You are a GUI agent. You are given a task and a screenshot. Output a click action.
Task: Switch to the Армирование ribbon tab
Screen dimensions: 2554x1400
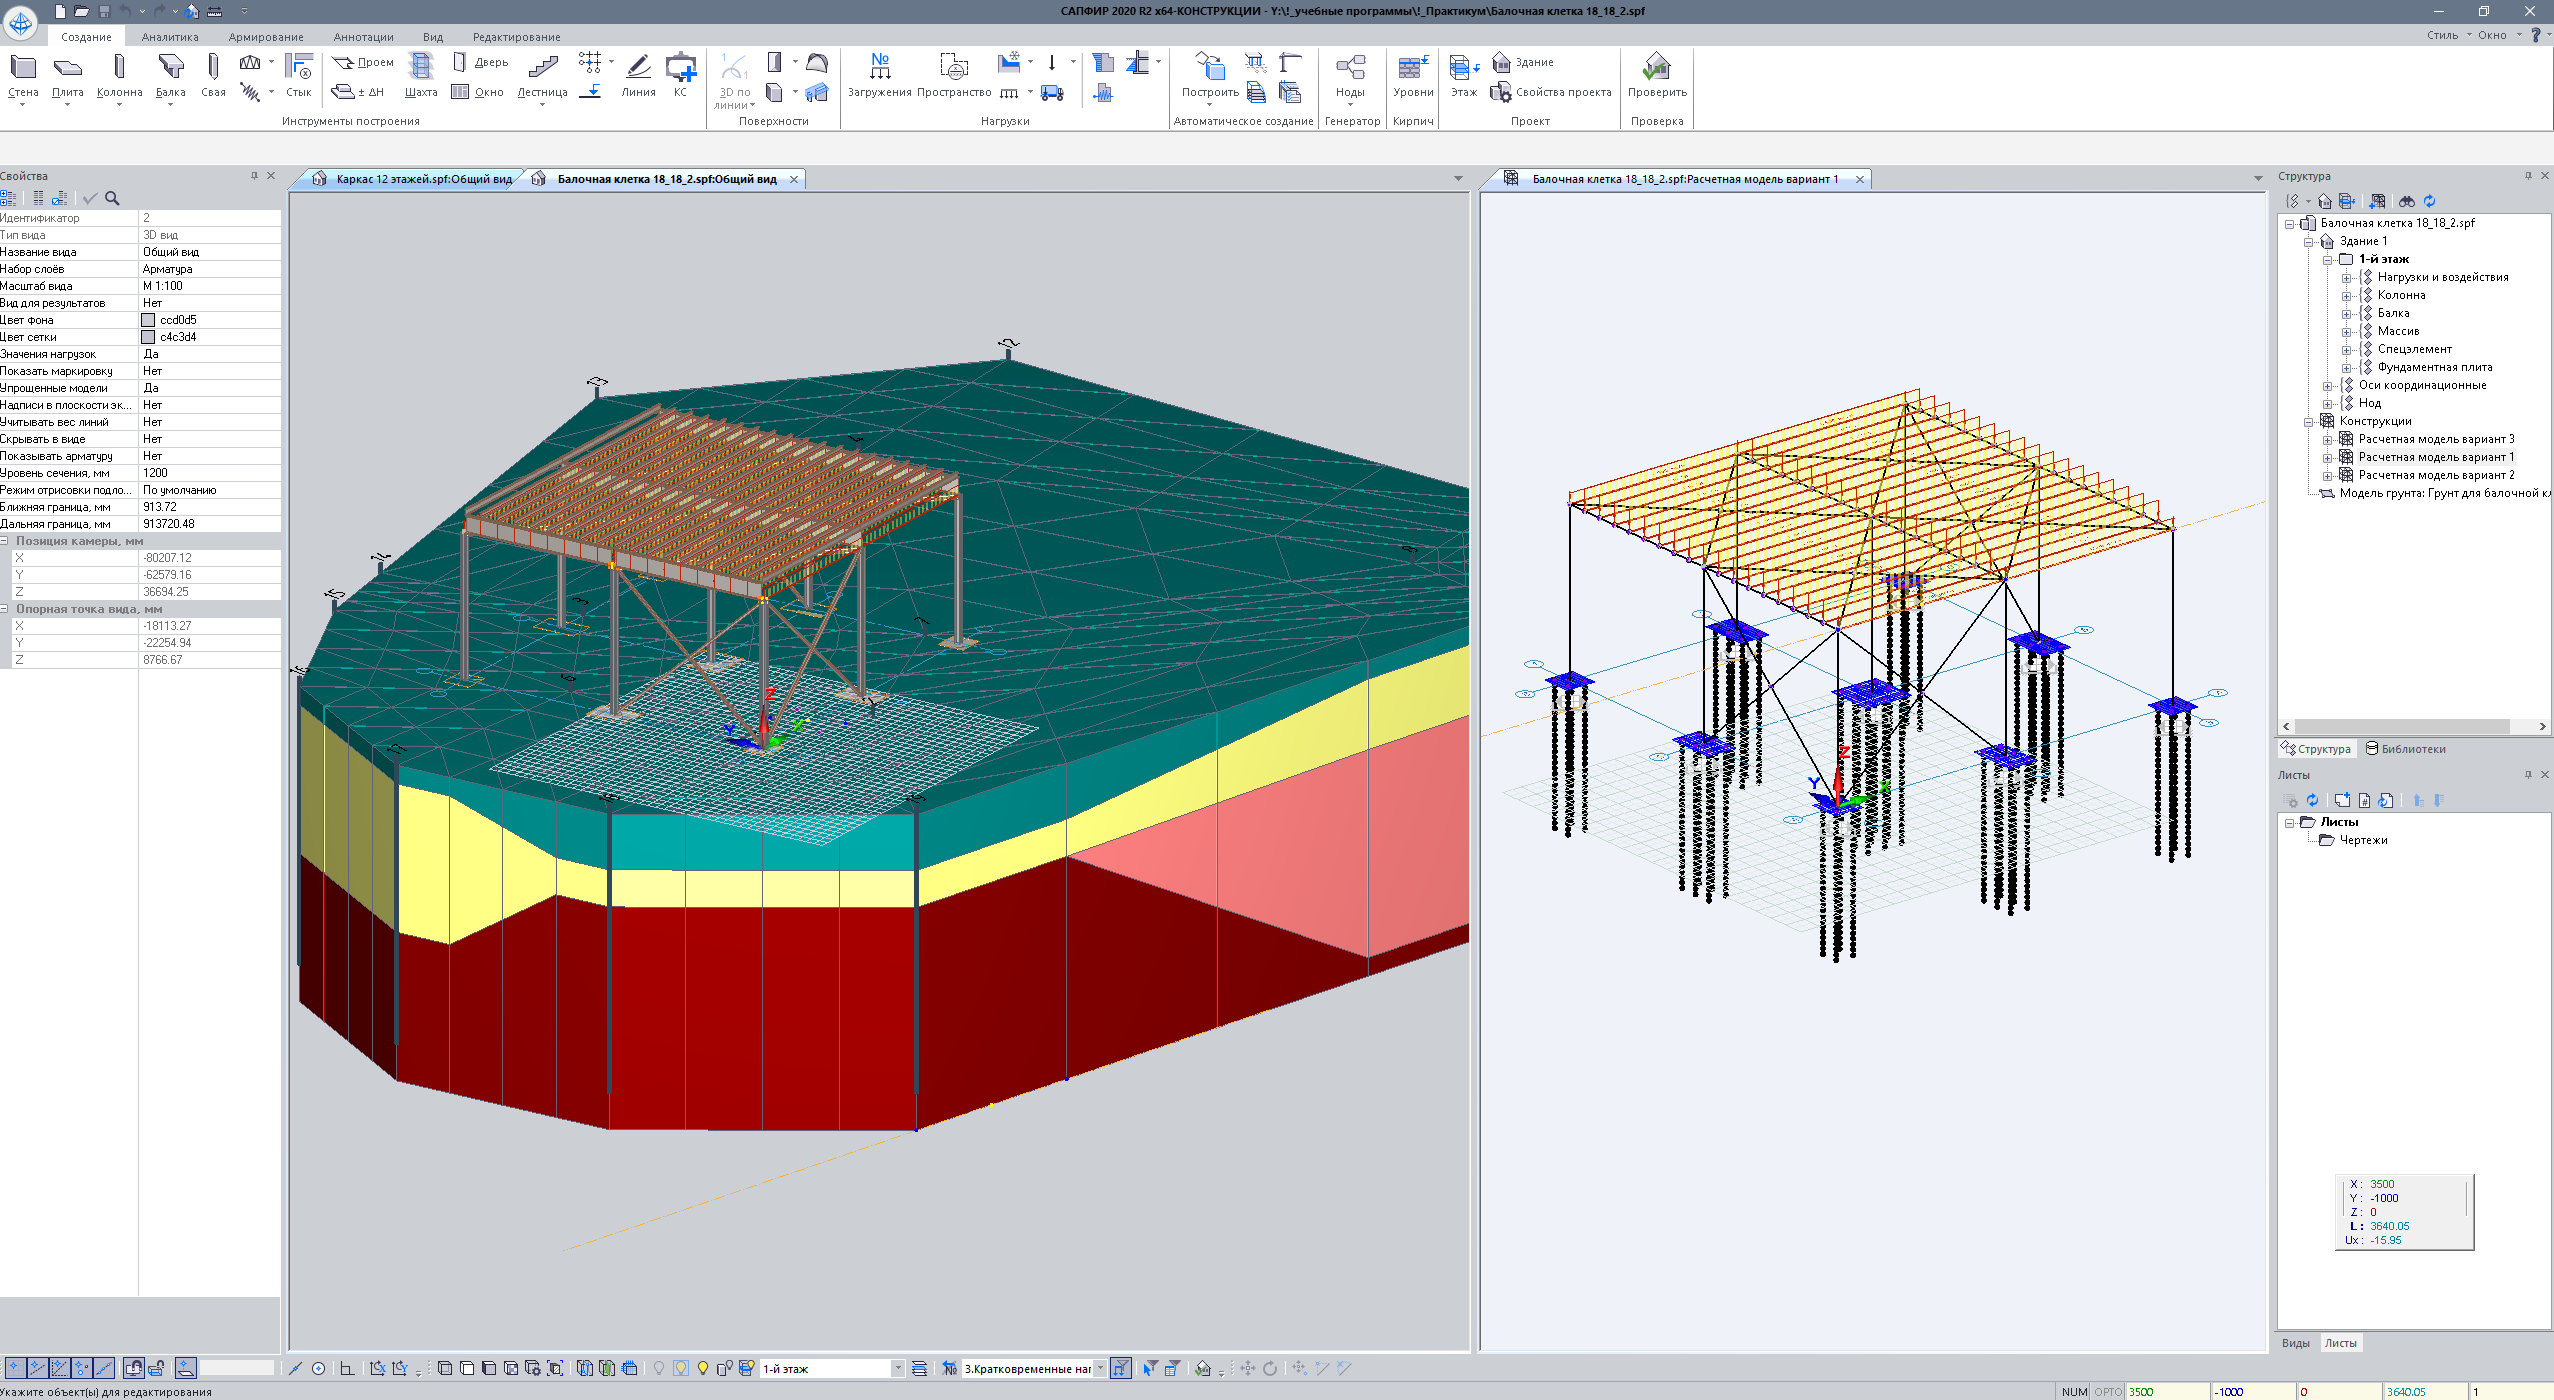click(x=266, y=37)
